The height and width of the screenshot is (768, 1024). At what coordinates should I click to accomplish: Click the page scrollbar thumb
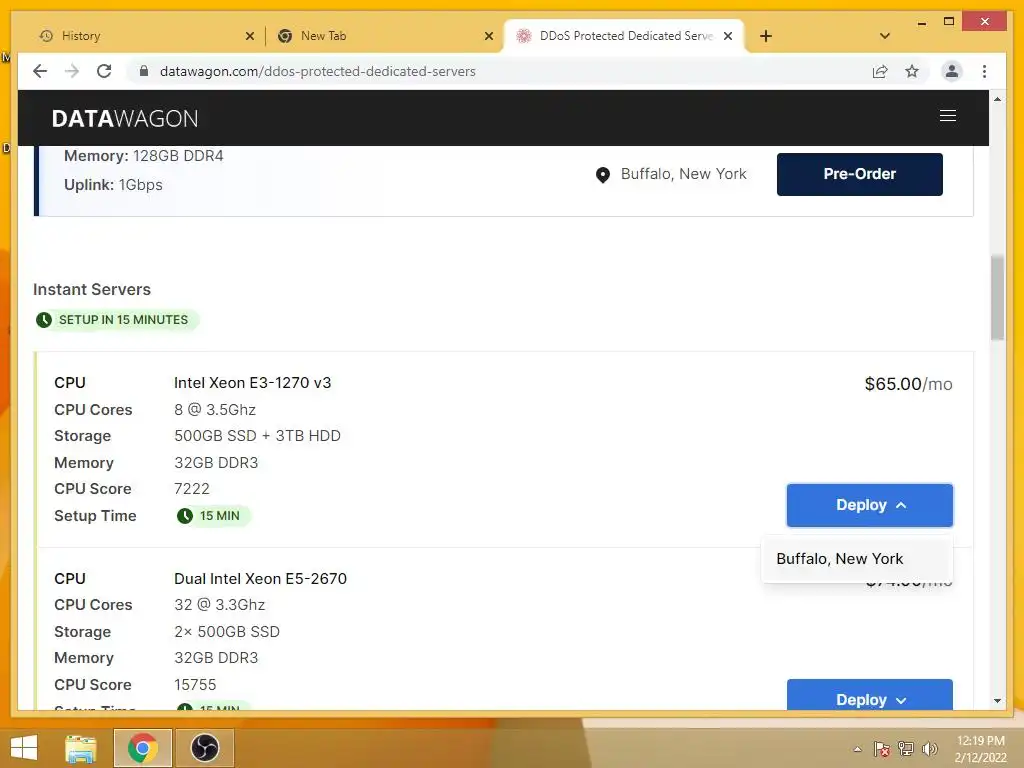[x=997, y=298]
